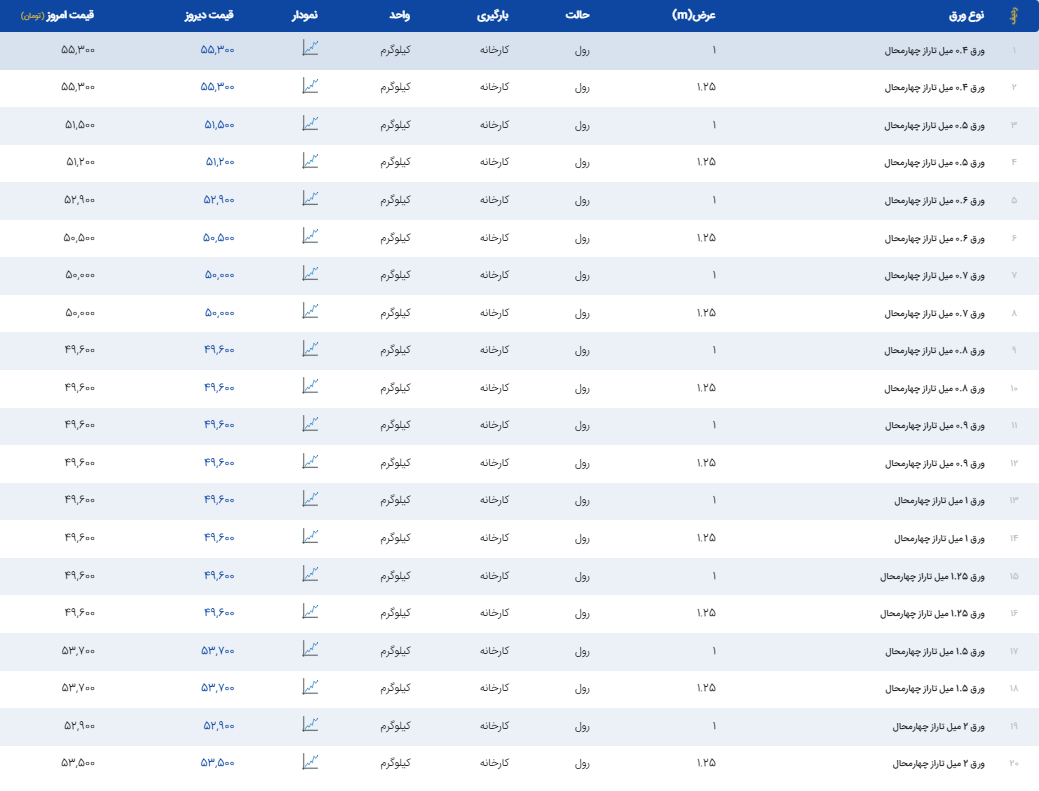The image size is (1039, 791).
Task: Open the chart icon for row 4
Action: pos(311,161)
